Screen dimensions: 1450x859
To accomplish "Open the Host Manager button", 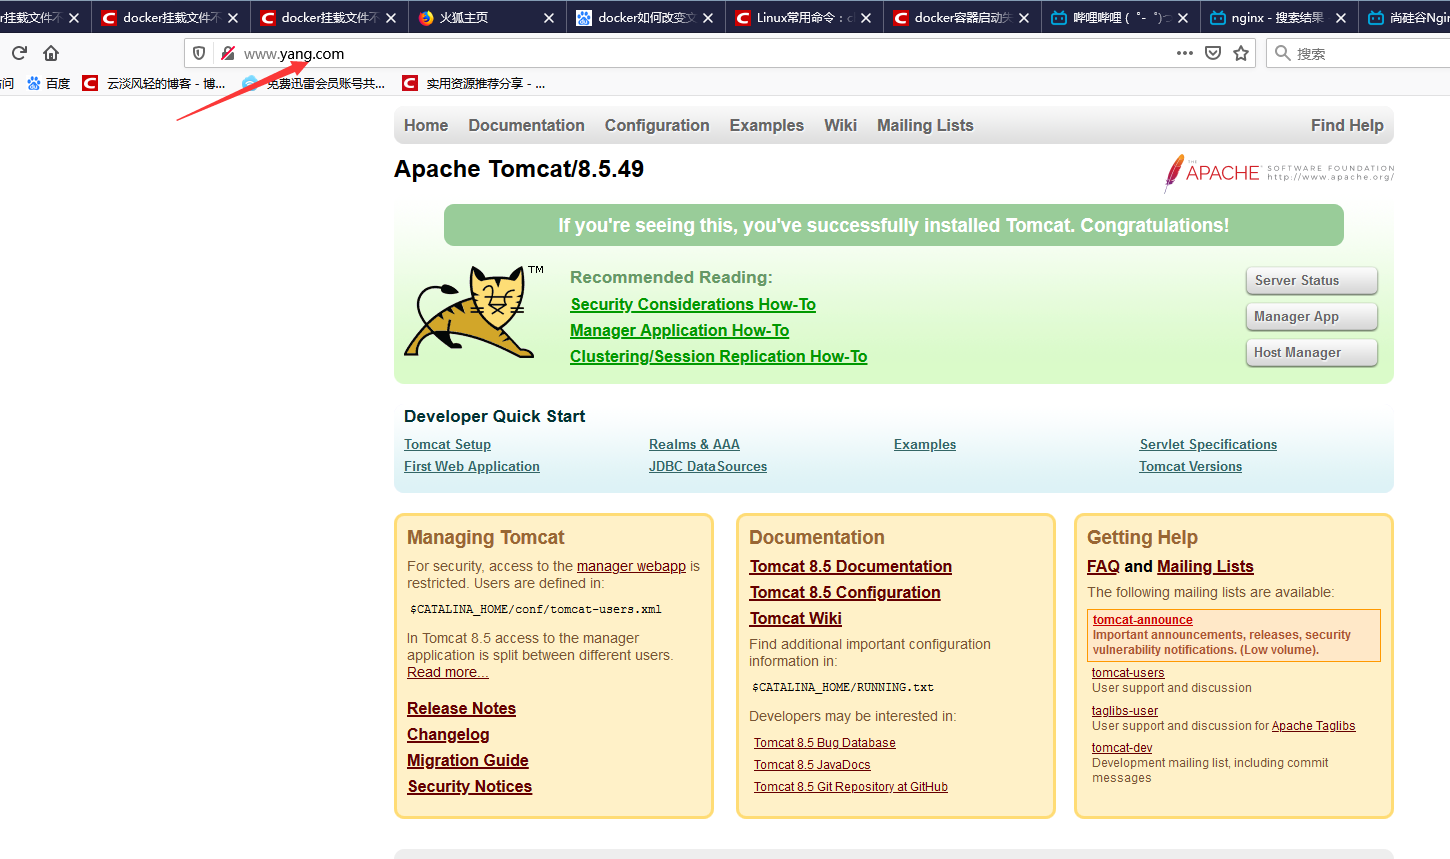I will (x=1312, y=353).
